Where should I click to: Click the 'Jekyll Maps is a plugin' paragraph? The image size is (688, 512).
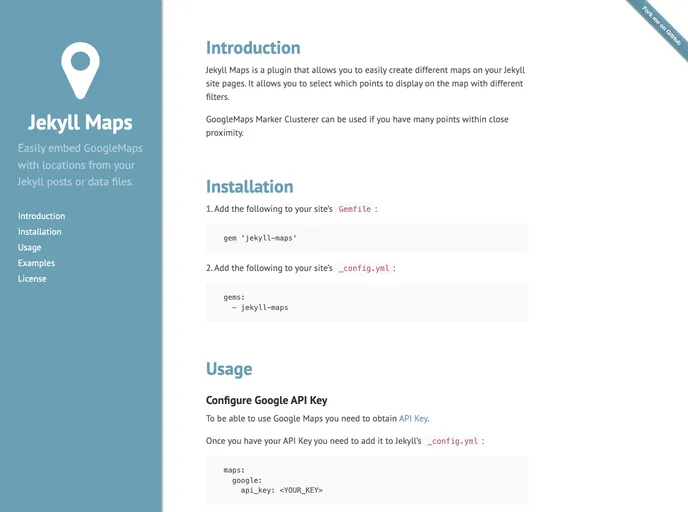click(365, 83)
